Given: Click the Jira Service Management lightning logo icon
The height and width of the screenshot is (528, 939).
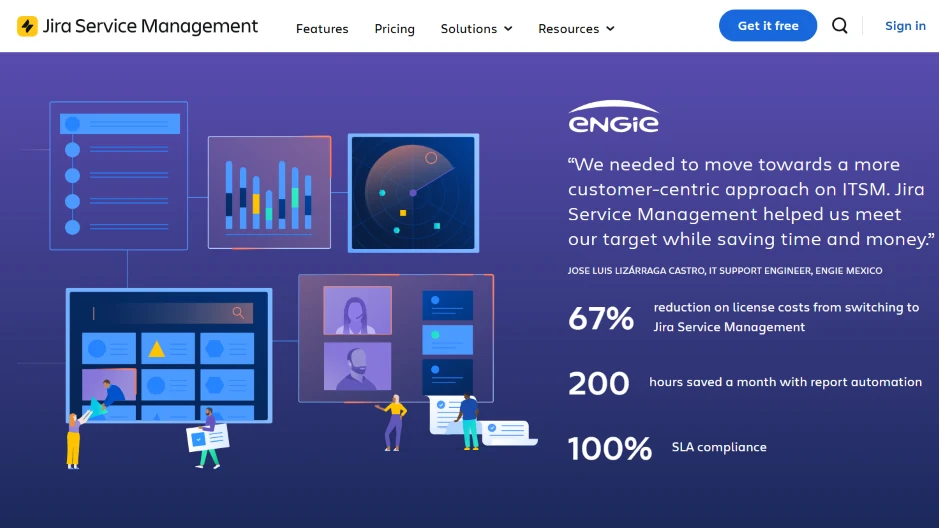Looking at the screenshot, I should pos(27,26).
